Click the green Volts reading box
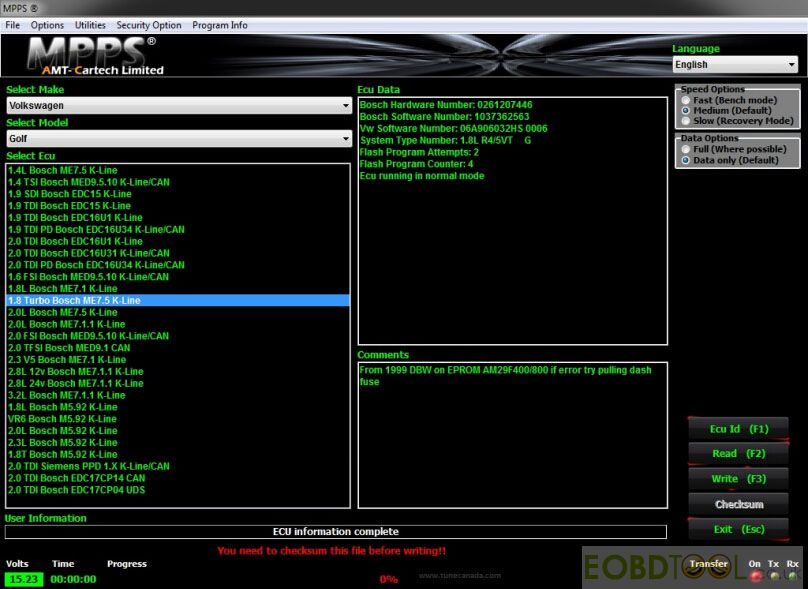808x589 pixels. point(24,579)
